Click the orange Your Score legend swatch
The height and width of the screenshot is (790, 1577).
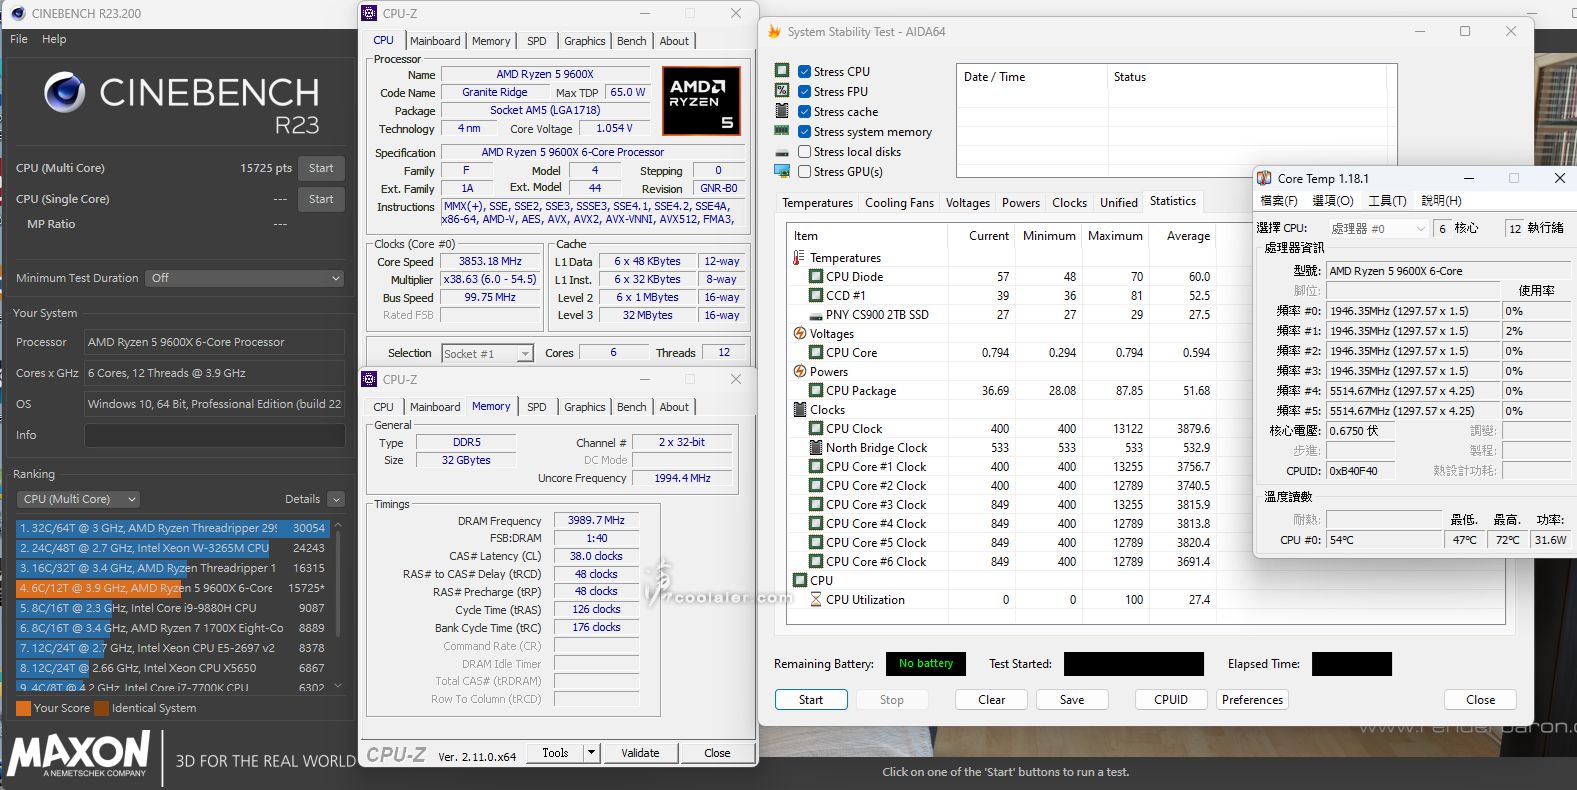coord(23,708)
